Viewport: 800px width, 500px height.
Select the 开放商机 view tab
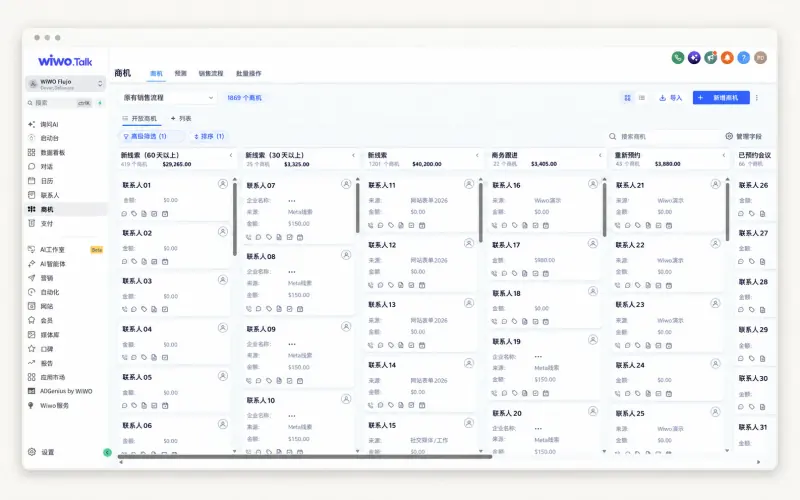[x=140, y=118]
